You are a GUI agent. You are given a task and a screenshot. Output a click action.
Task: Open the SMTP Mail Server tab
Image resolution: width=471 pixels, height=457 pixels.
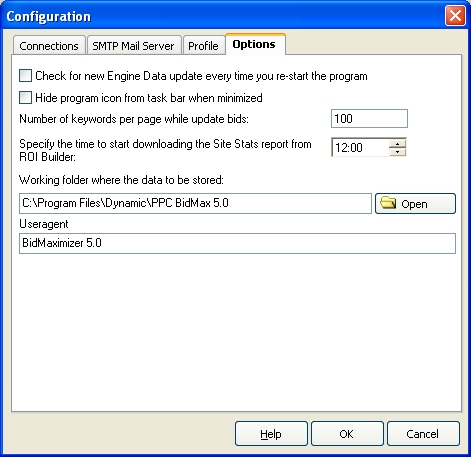[133, 46]
